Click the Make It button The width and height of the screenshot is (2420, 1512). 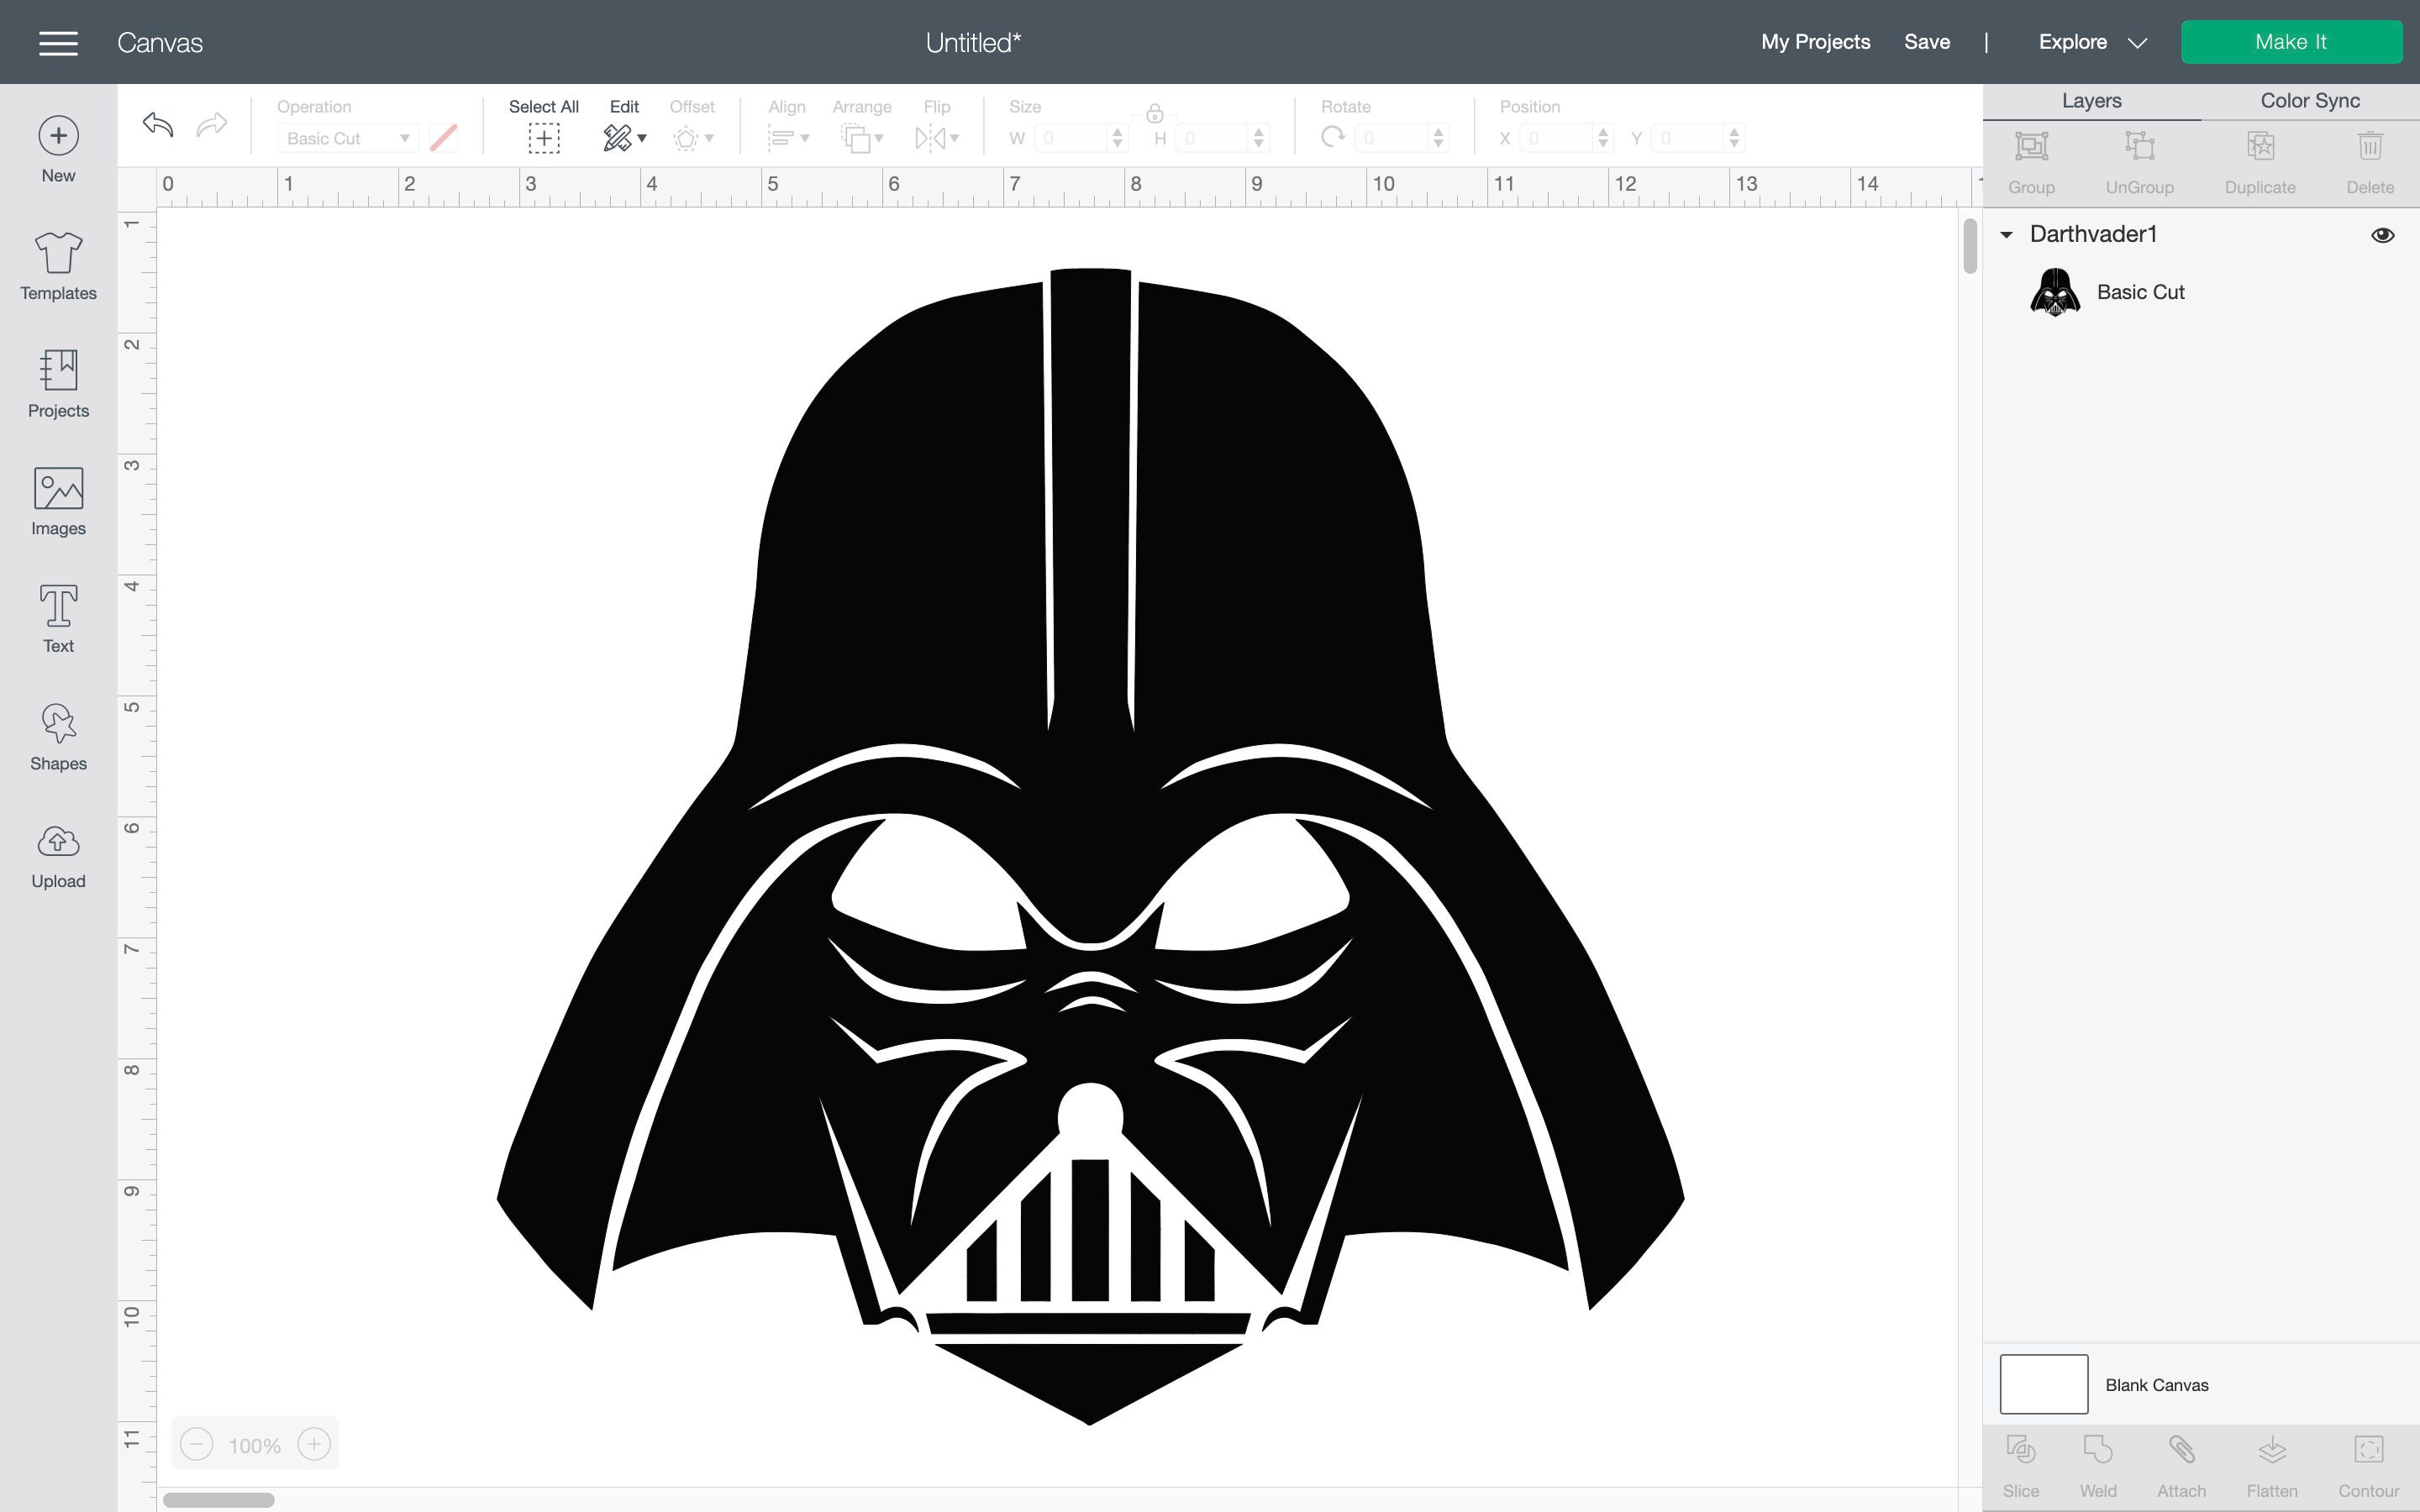(x=2291, y=41)
